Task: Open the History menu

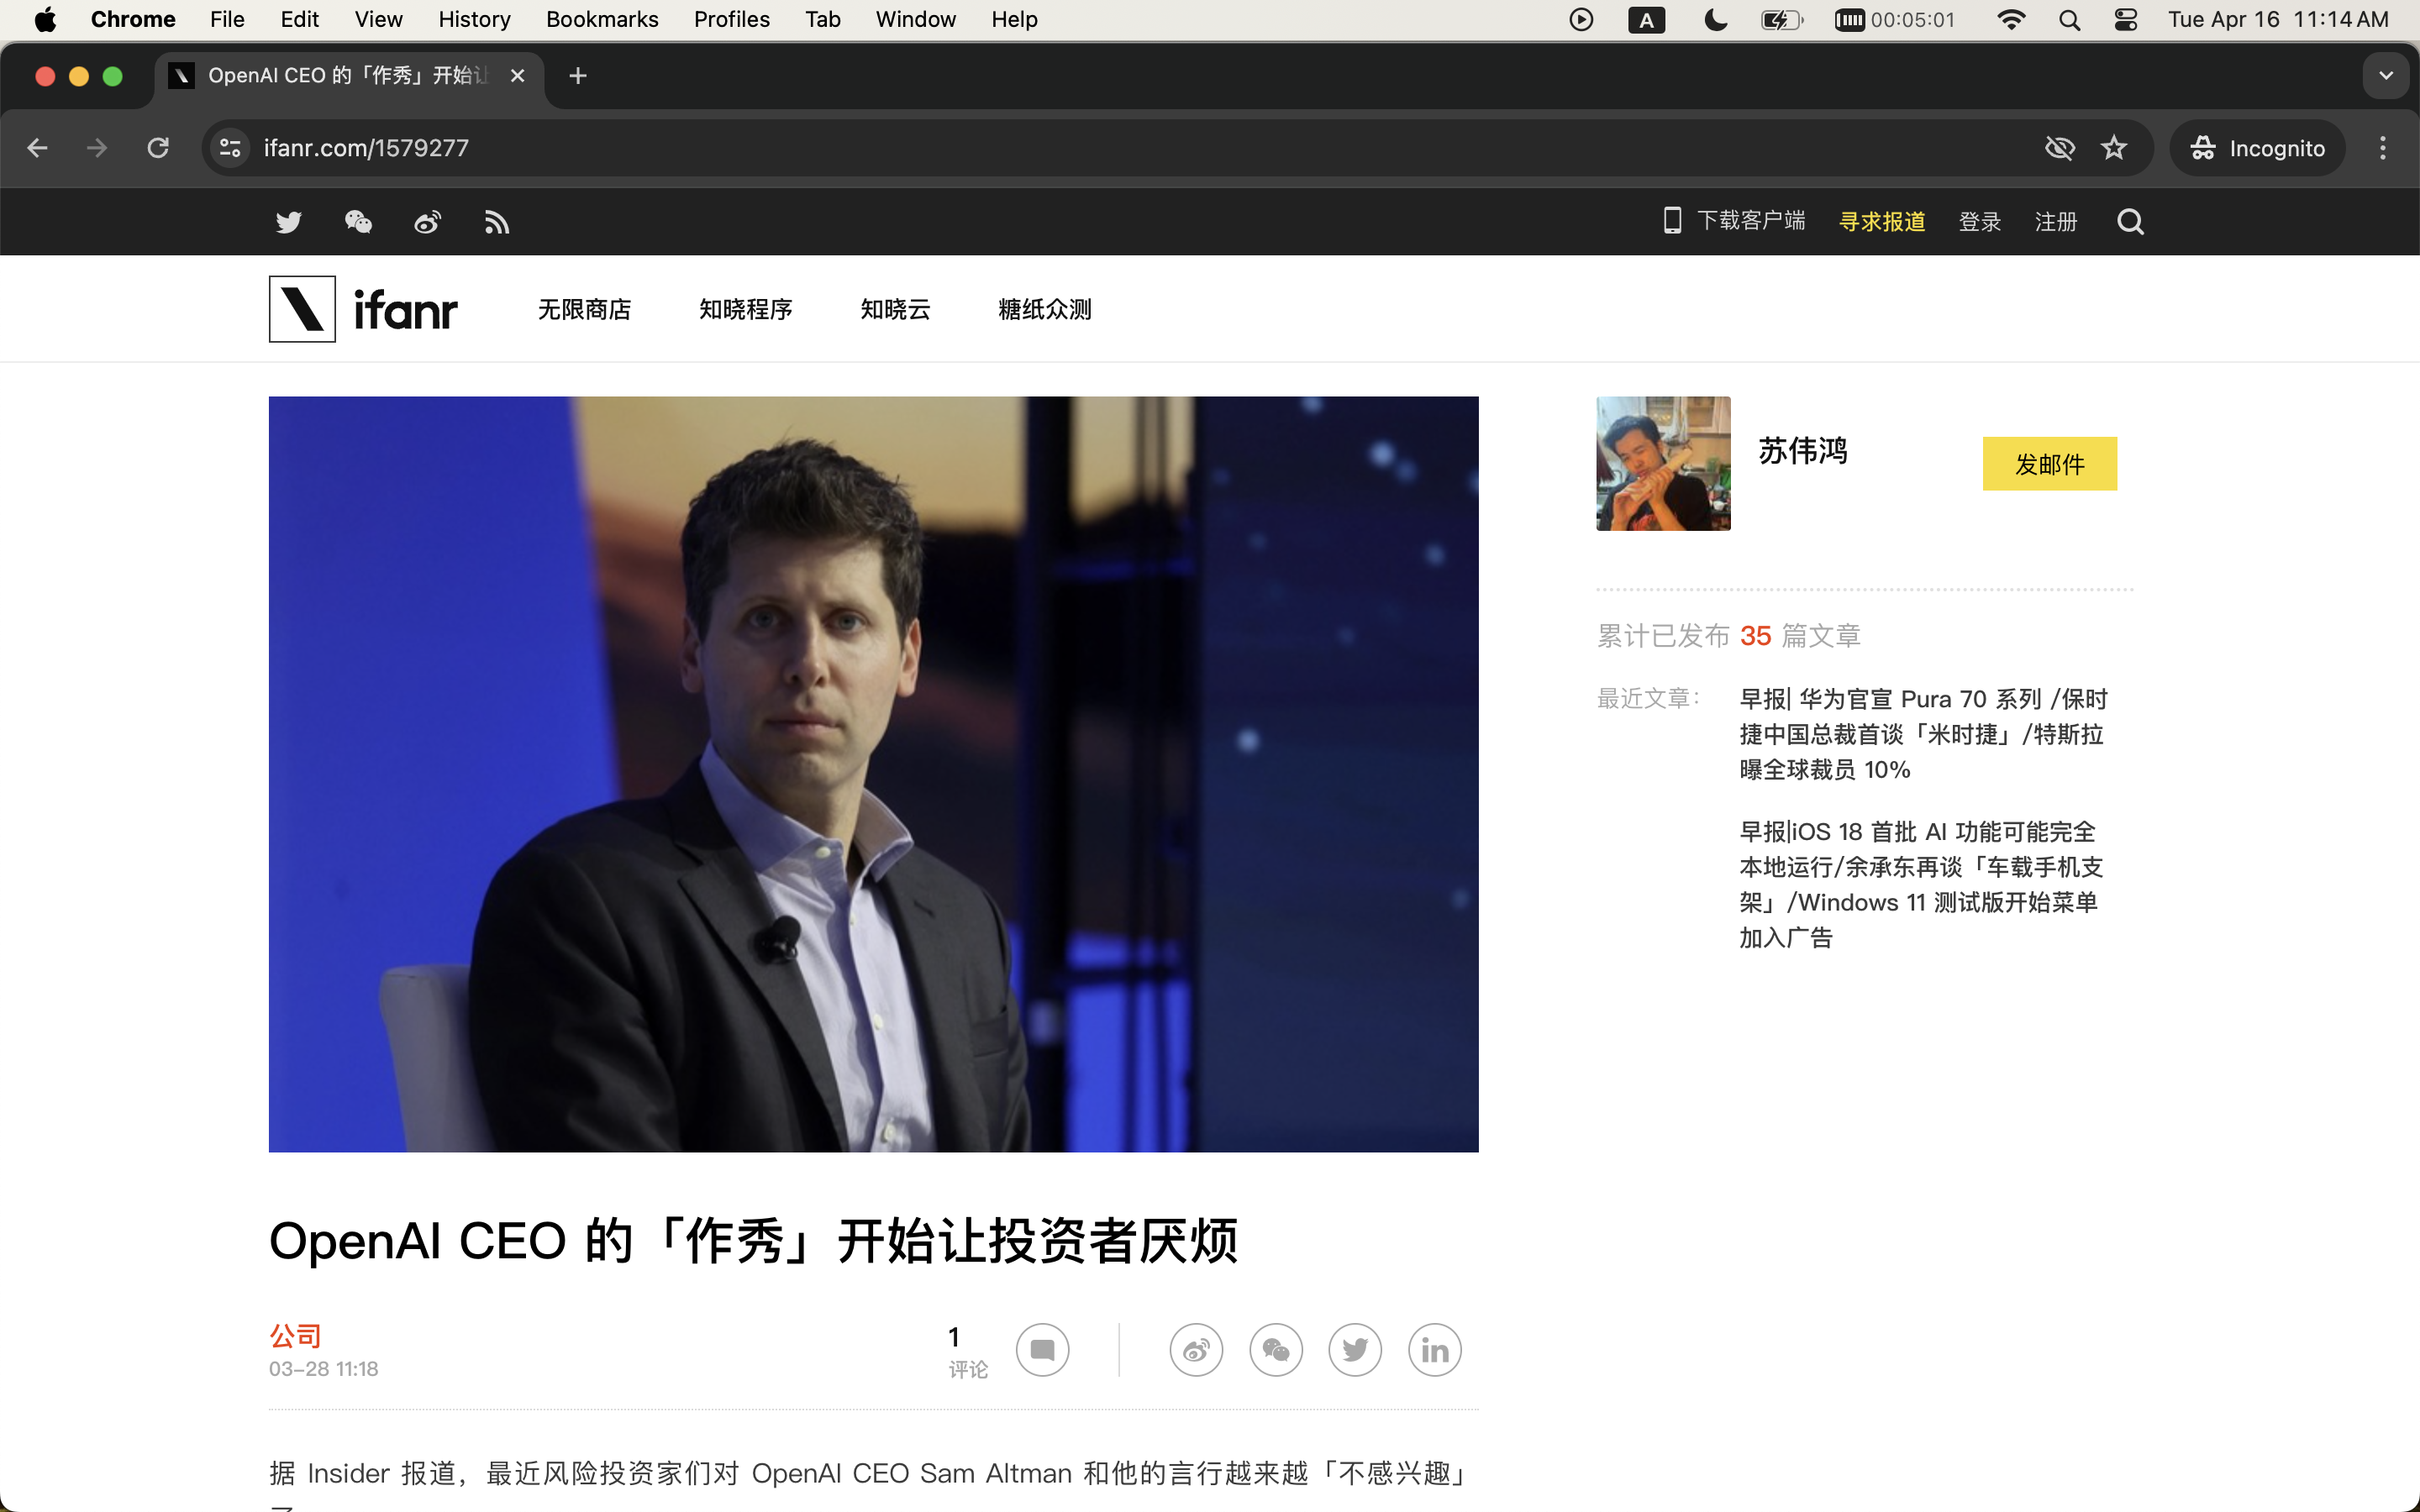Action: [x=474, y=19]
